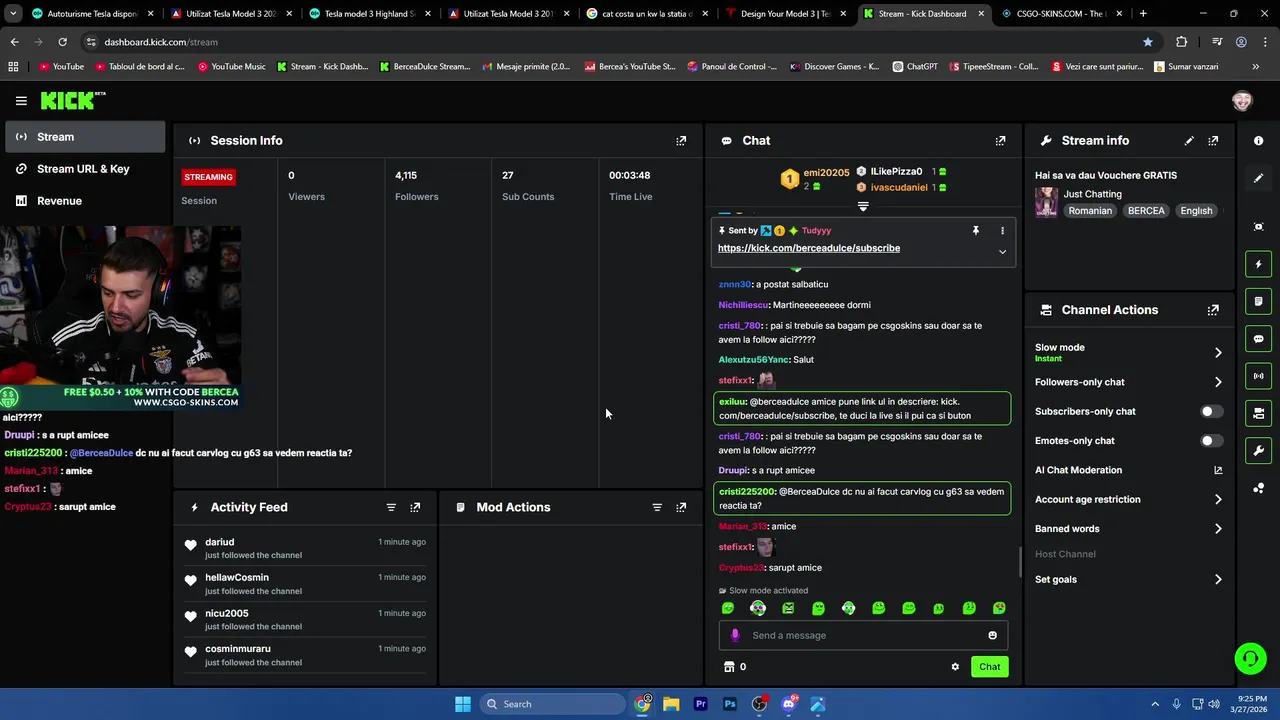1280x720 pixels.
Task: Open the green support headset button
Action: pyautogui.click(x=1250, y=658)
